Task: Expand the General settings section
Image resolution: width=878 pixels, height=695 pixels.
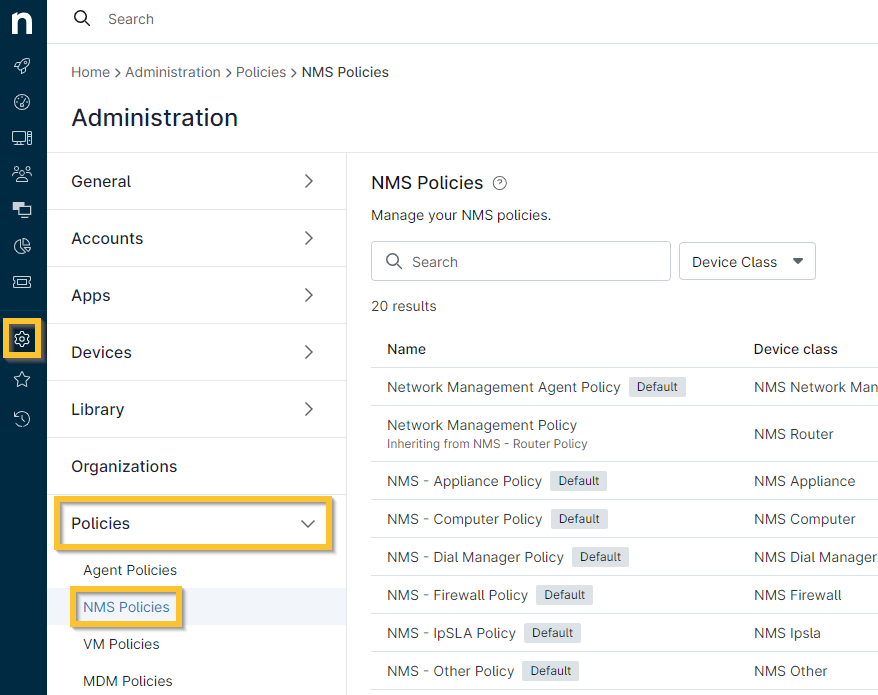Action: pos(308,181)
